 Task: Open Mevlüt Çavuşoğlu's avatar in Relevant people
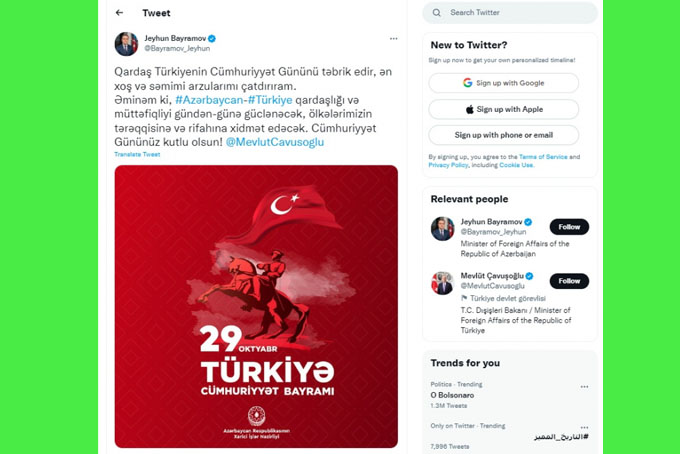442,283
